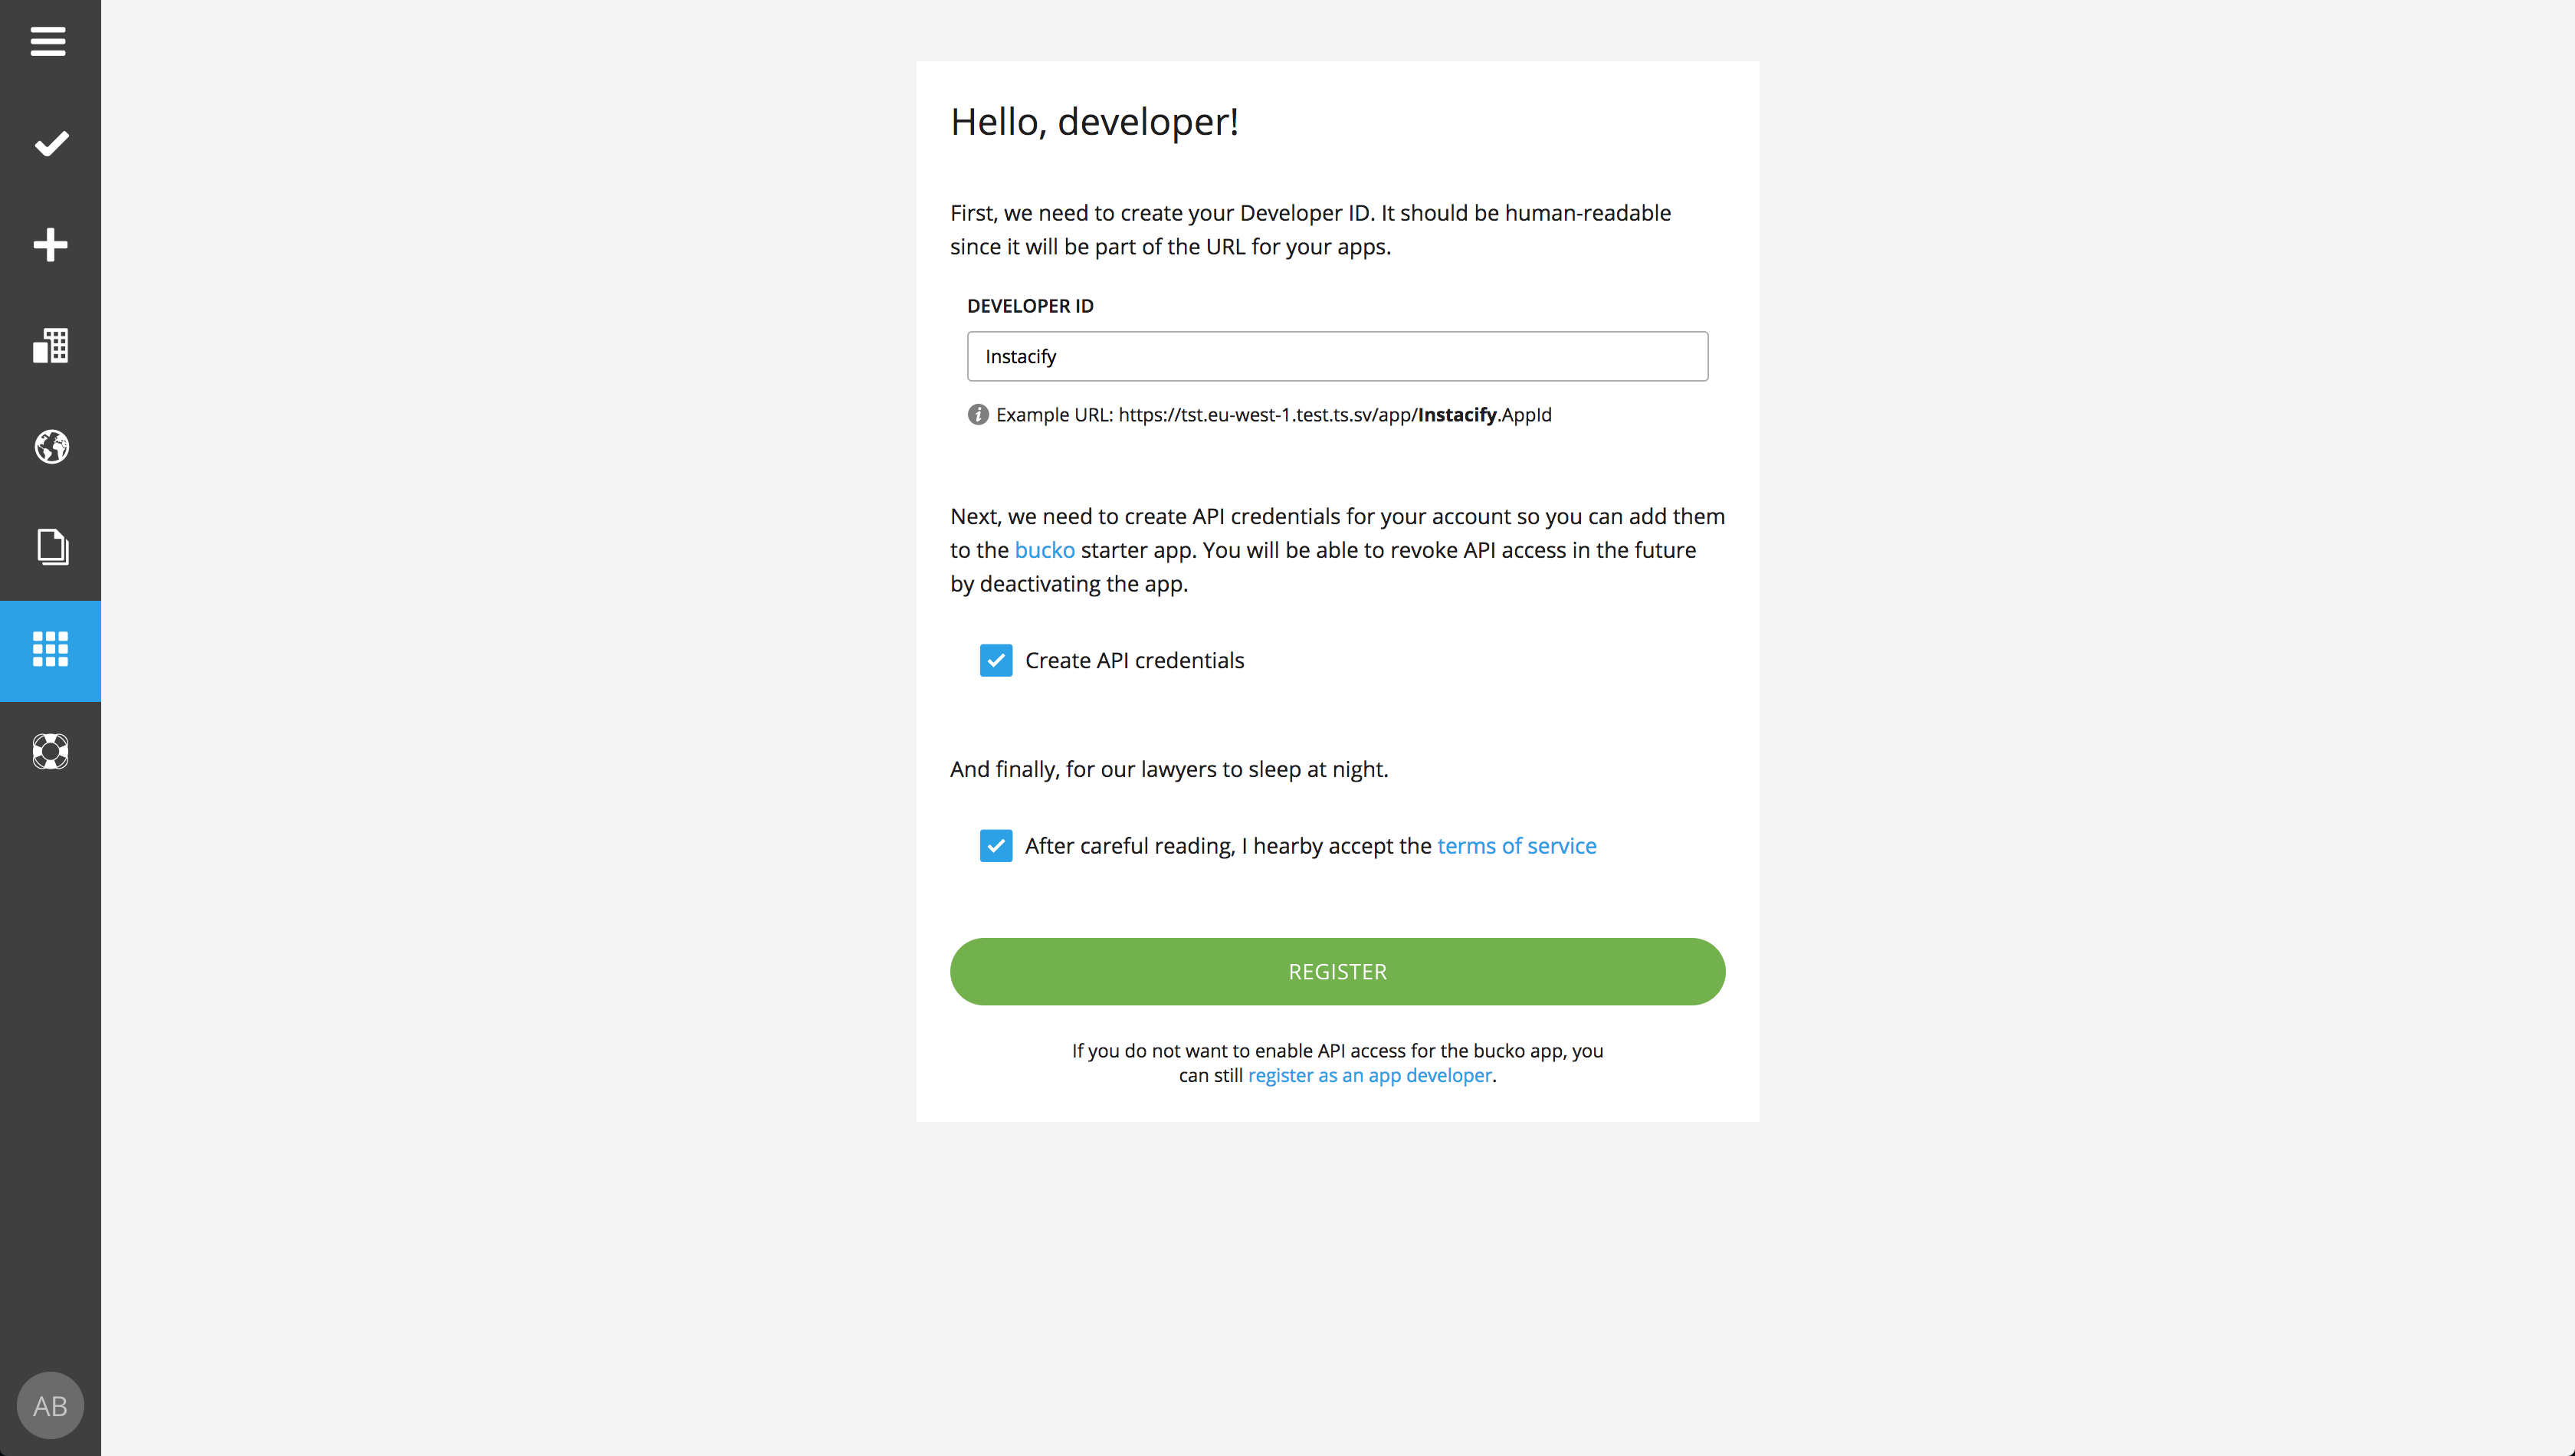Open the buildings icon in sidebar
This screenshot has height=1456, width=2575.
pos(50,346)
